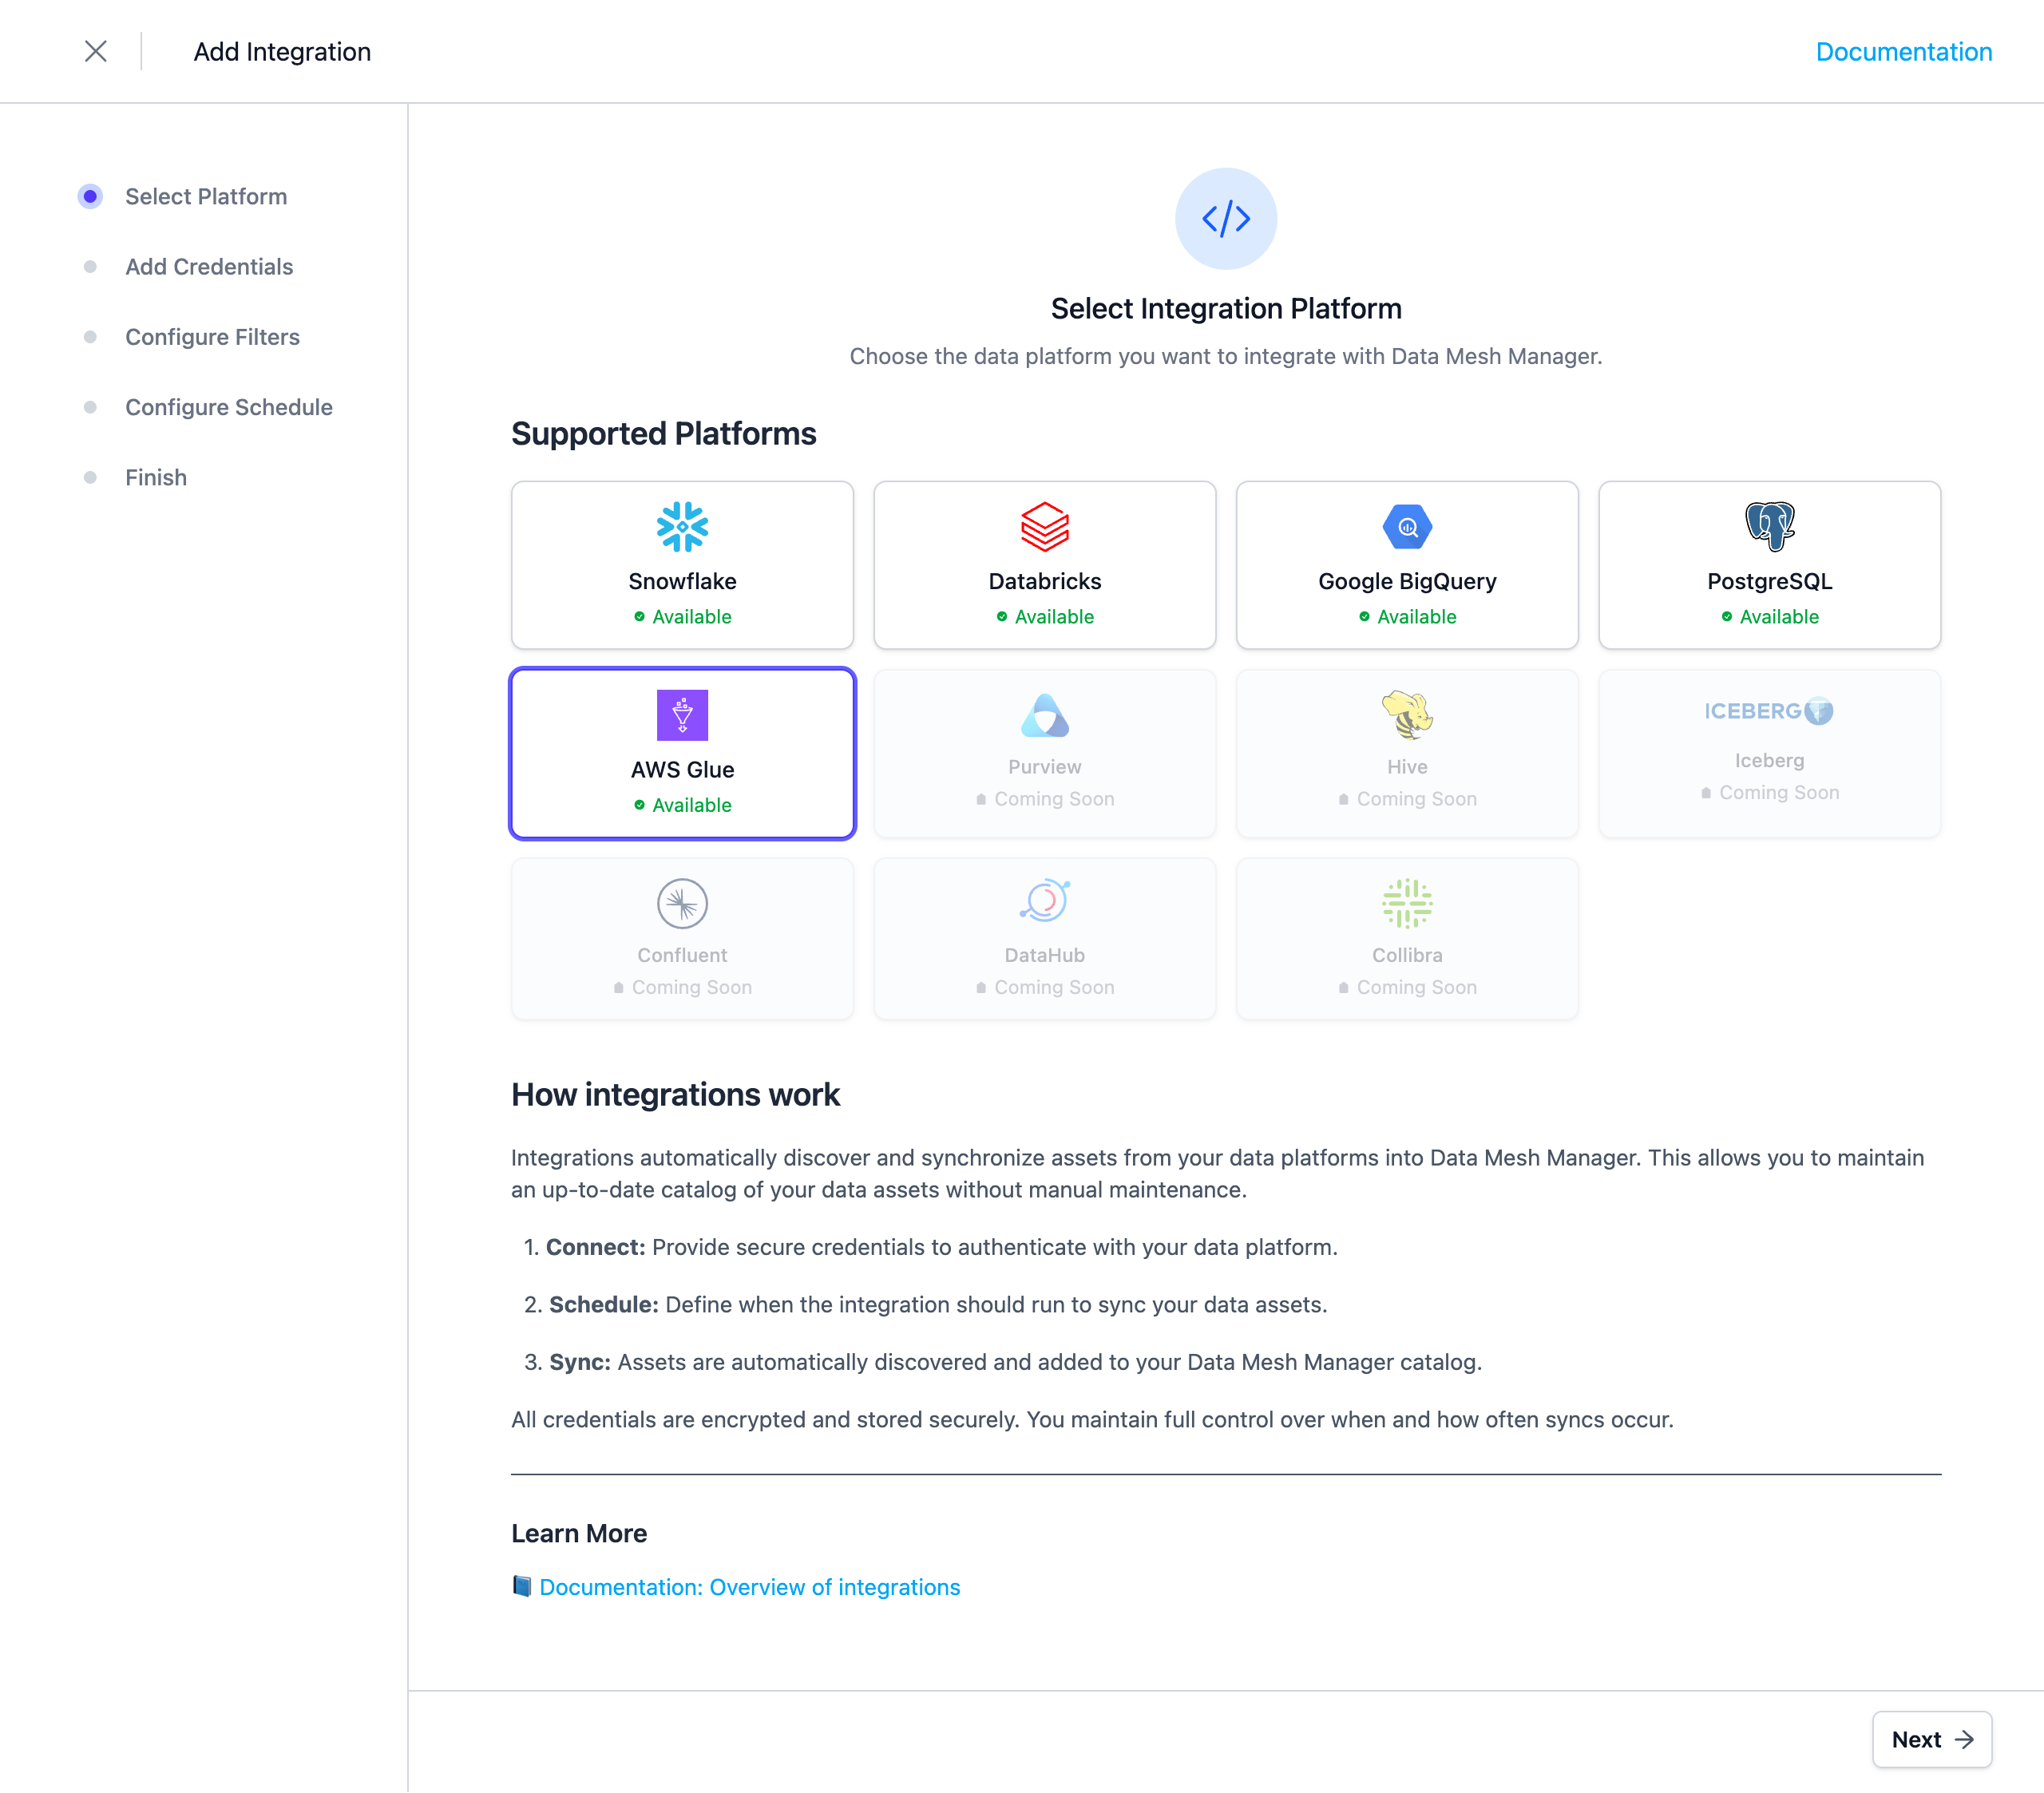
Task: Select the Snowflake platform icon
Action: tap(682, 527)
